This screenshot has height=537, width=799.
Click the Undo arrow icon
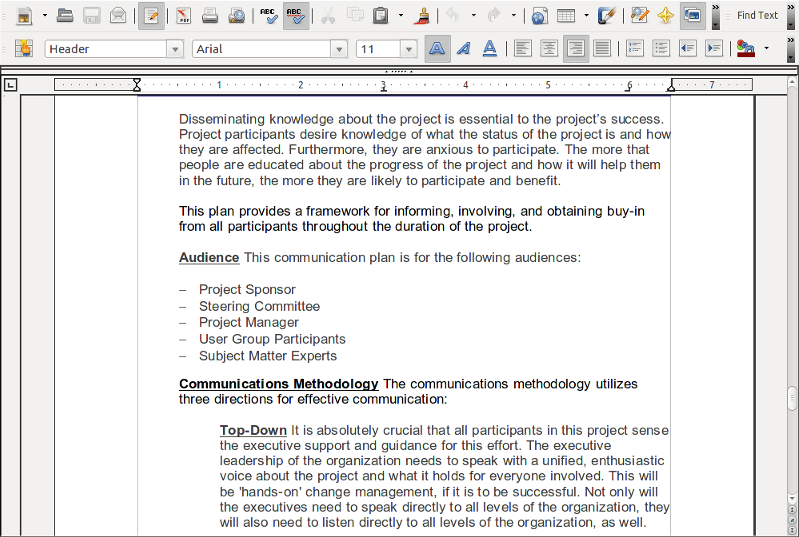pyautogui.click(x=452, y=16)
